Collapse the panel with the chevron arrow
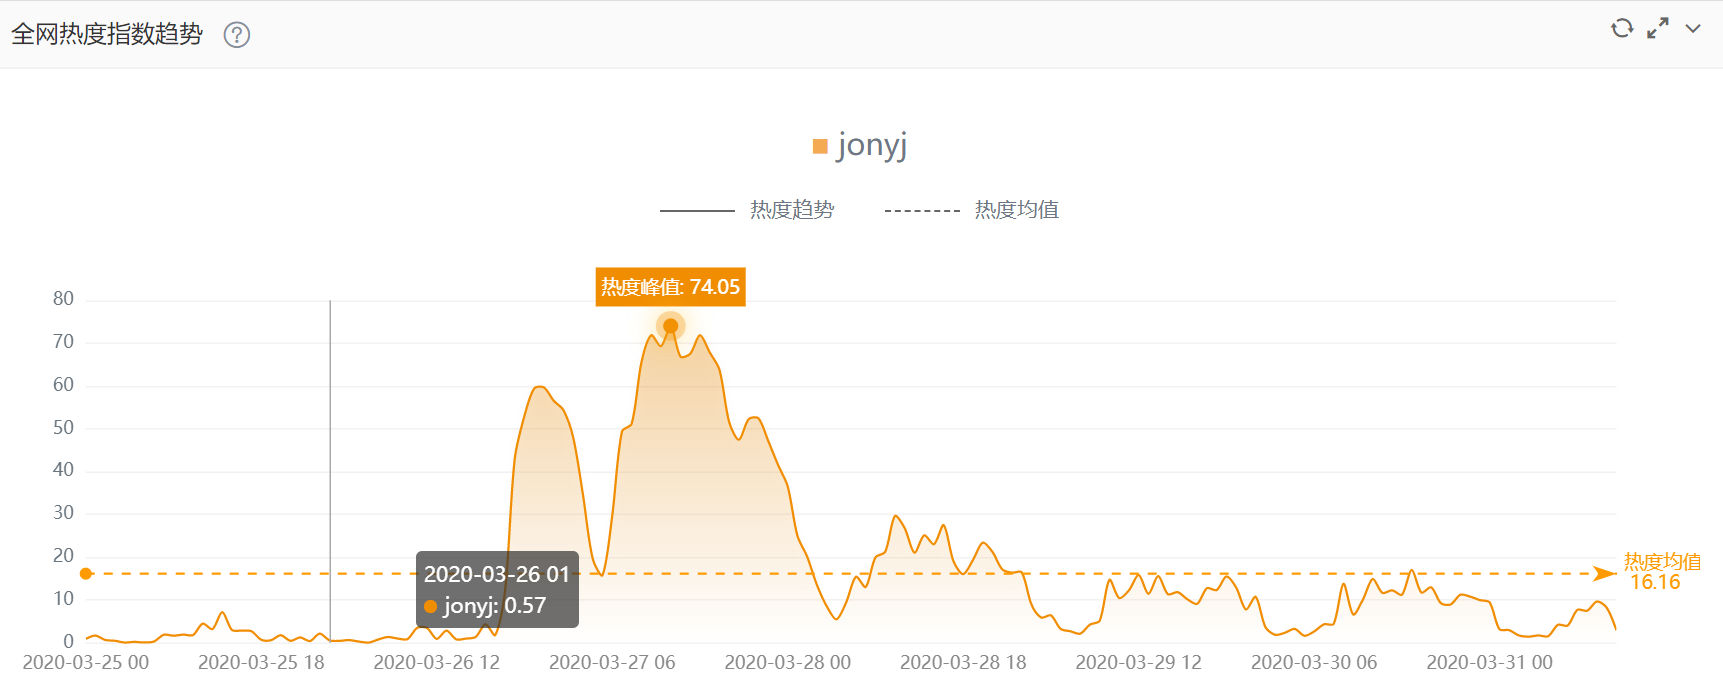Screen dimensions: 1723x693 [1693, 28]
